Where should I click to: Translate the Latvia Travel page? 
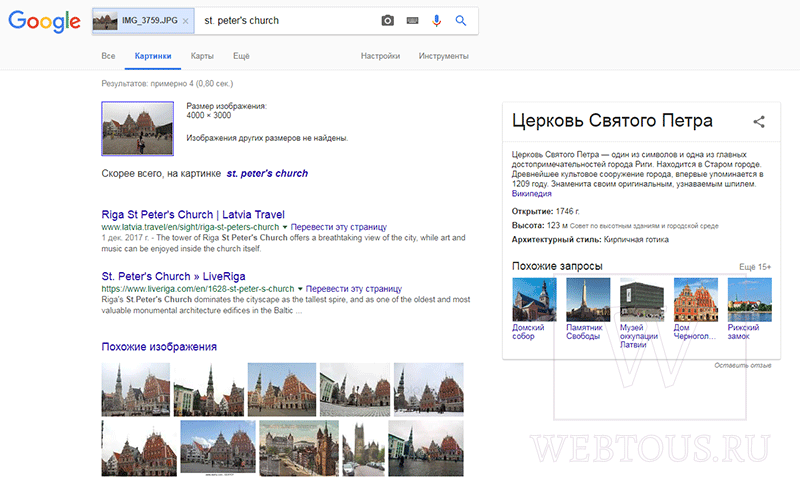[339, 227]
